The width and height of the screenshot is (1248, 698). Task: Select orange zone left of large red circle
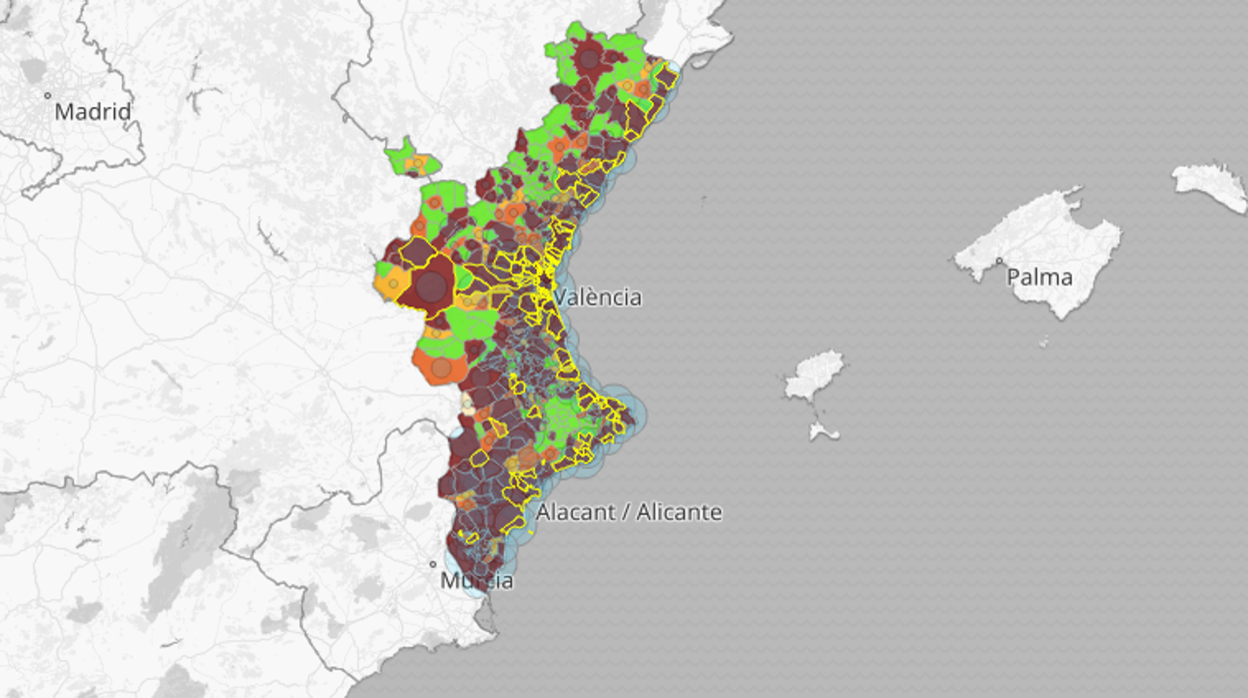point(388,285)
